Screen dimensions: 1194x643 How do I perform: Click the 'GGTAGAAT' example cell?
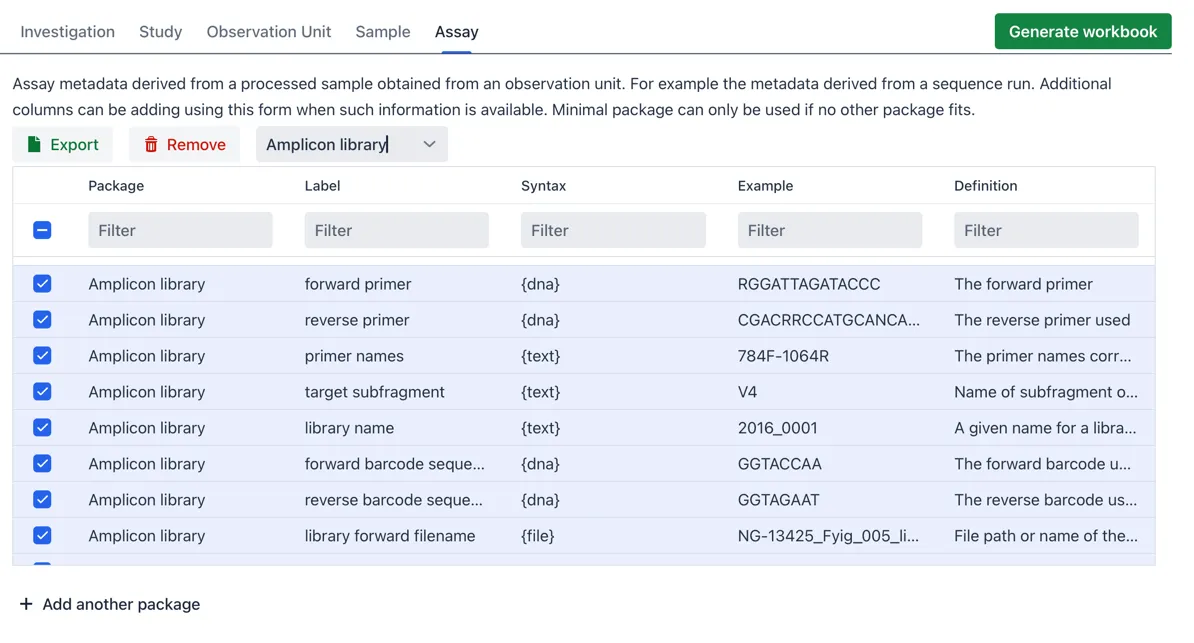click(778, 500)
